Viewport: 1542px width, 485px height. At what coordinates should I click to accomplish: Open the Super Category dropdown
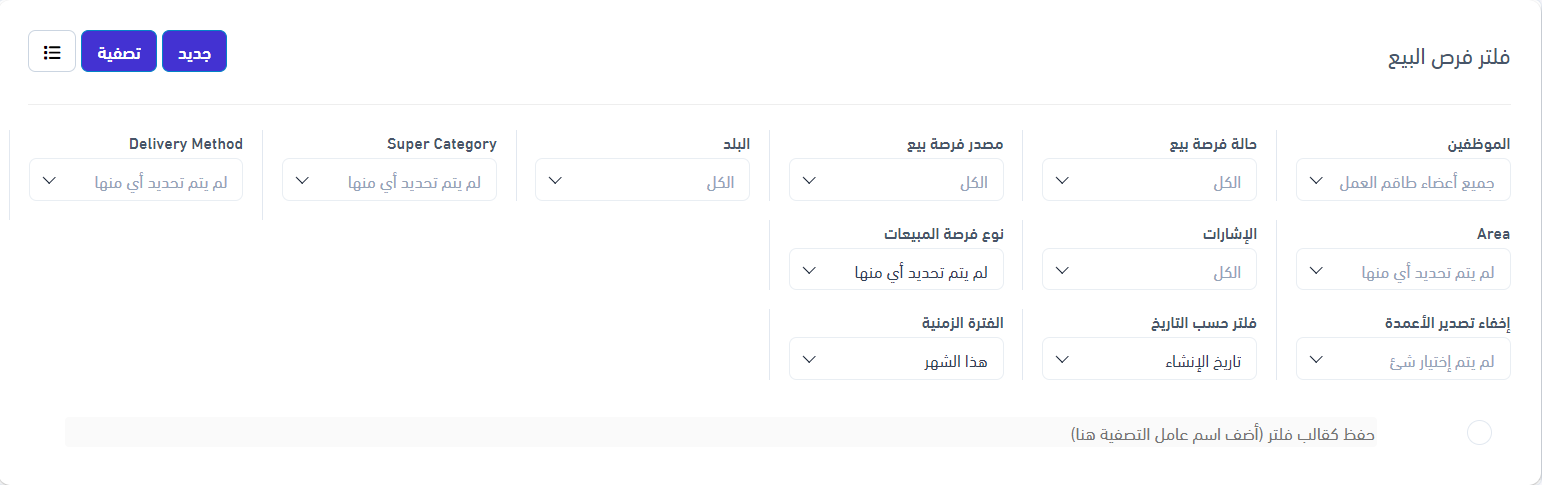pyautogui.click(x=389, y=180)
